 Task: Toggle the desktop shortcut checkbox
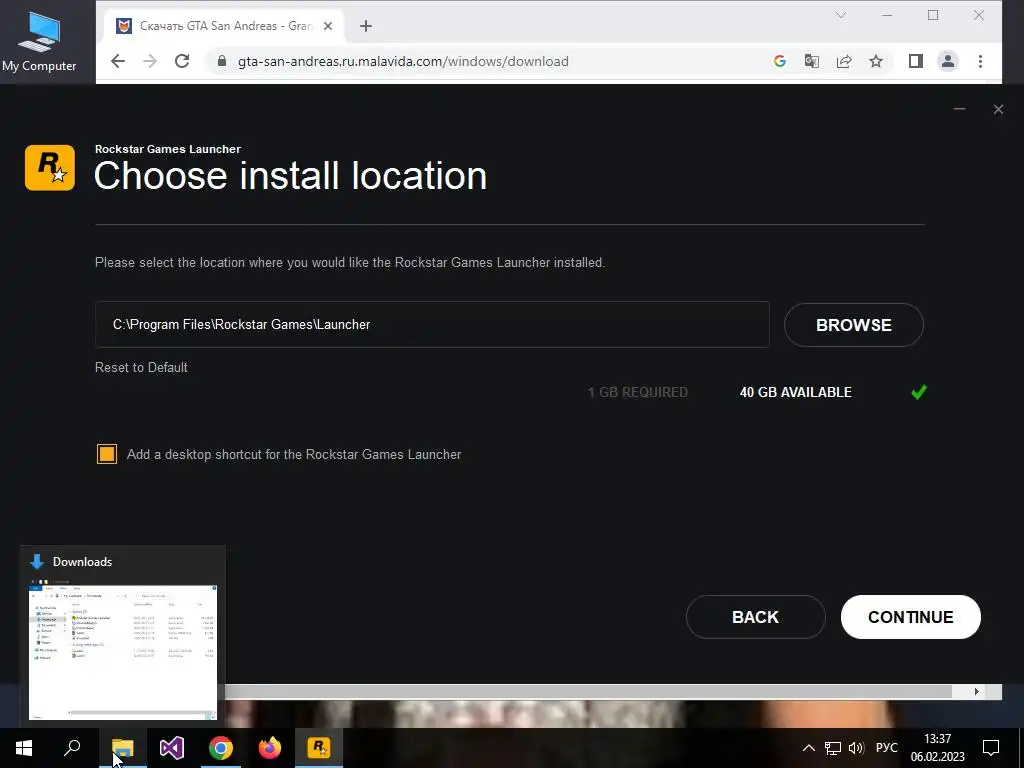[x=107, y=454]
